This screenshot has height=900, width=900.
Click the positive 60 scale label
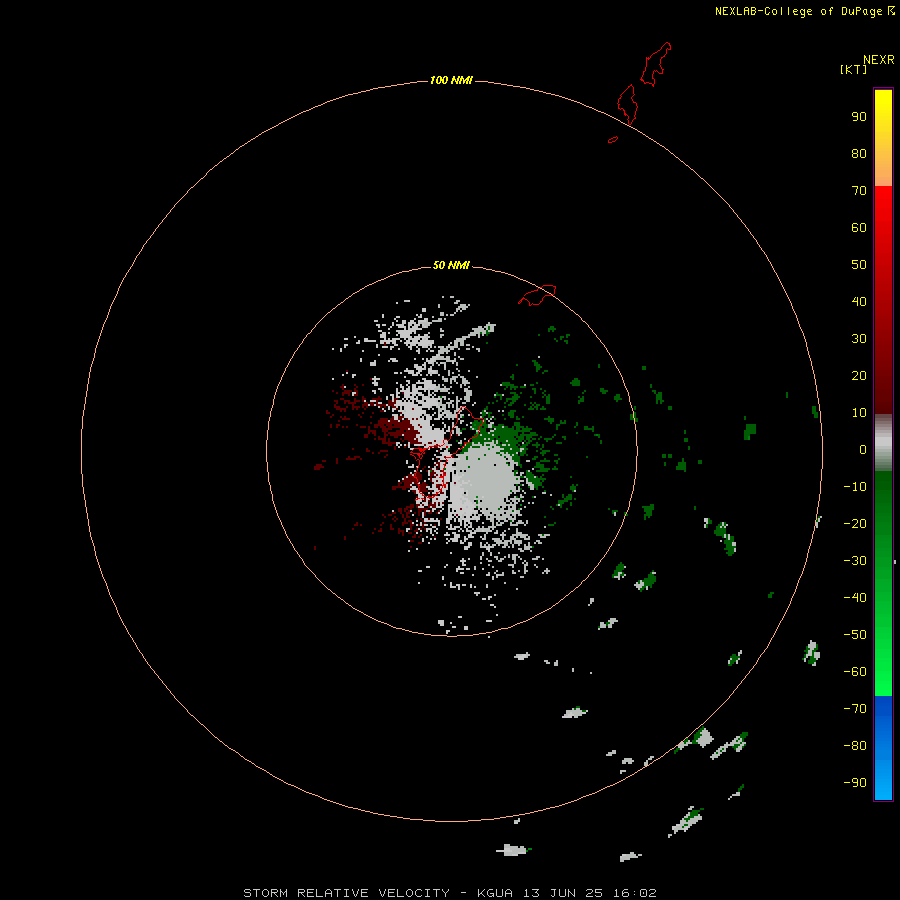(859, 227)
